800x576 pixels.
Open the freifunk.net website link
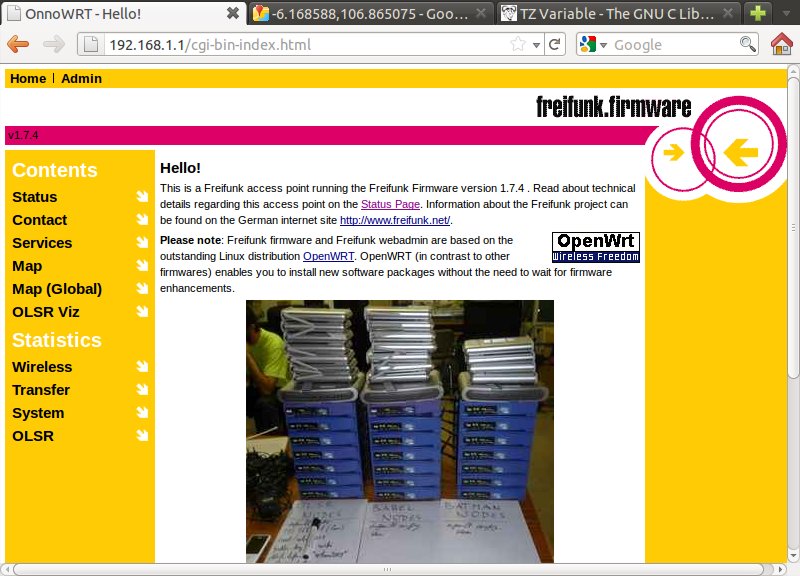[x=395, y=220]
